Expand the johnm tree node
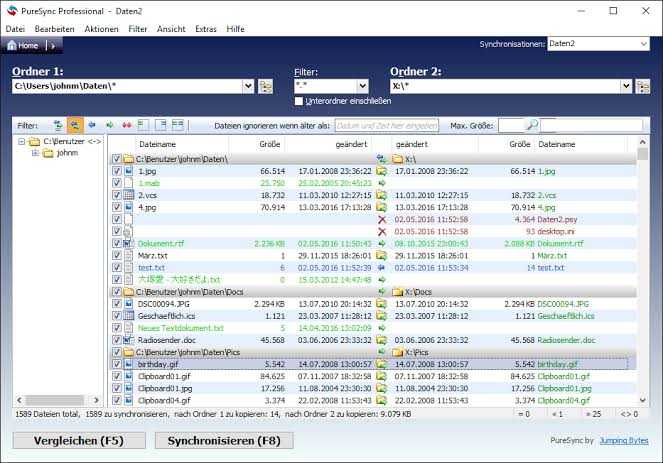 [35, 153]
